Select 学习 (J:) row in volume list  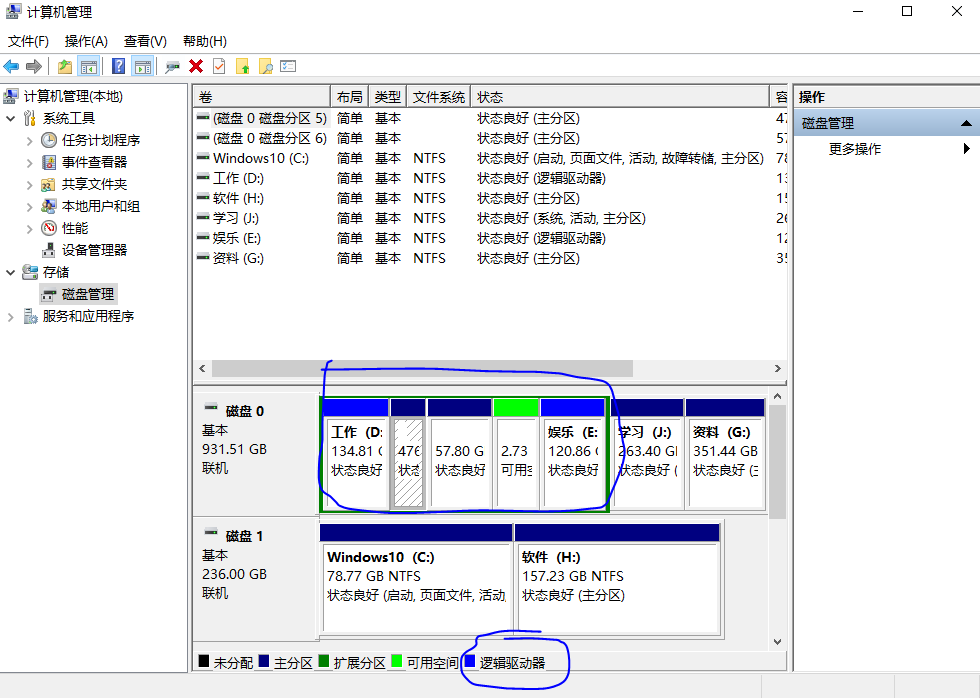pos(490,218)
